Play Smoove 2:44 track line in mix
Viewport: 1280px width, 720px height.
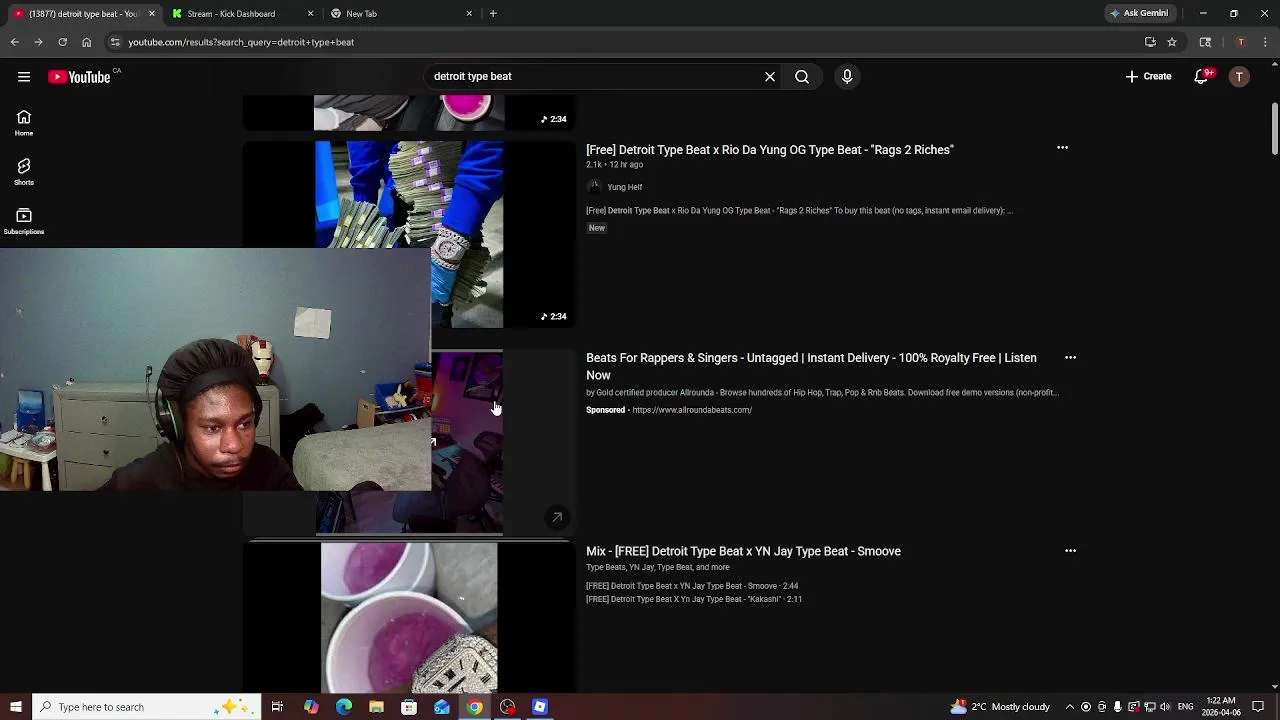692,586
